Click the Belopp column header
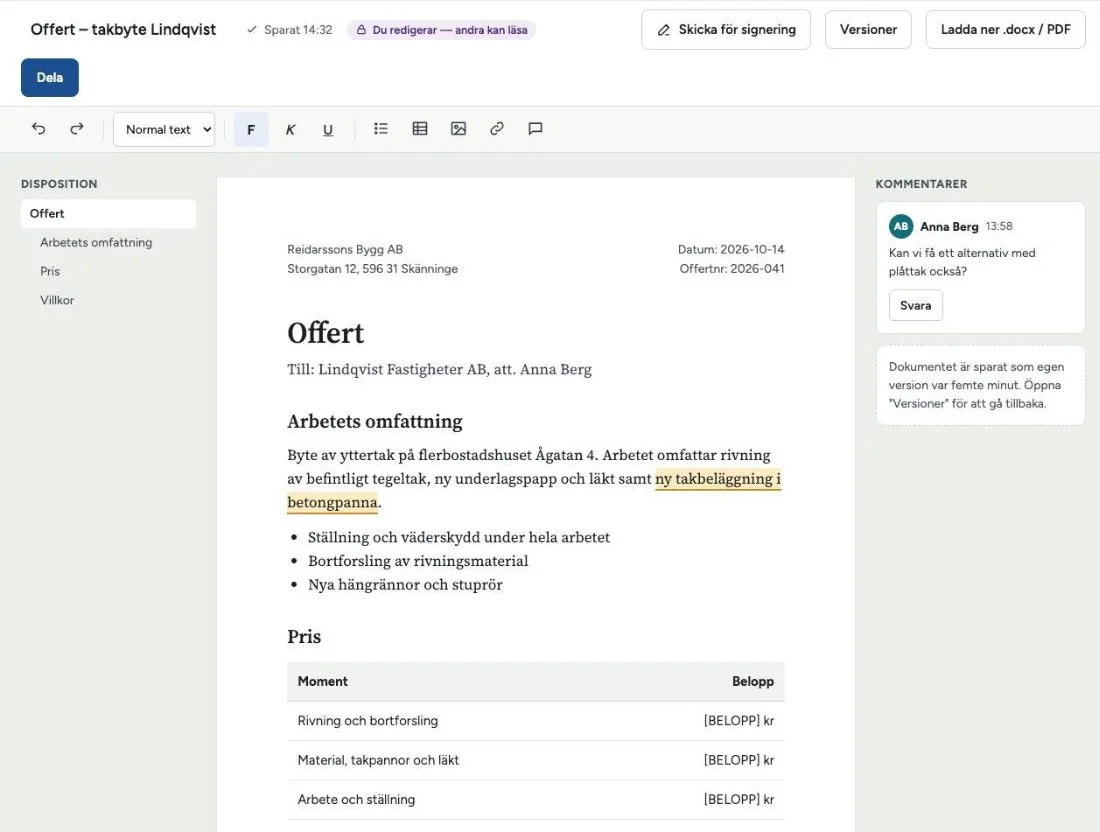 click(753, 682)
